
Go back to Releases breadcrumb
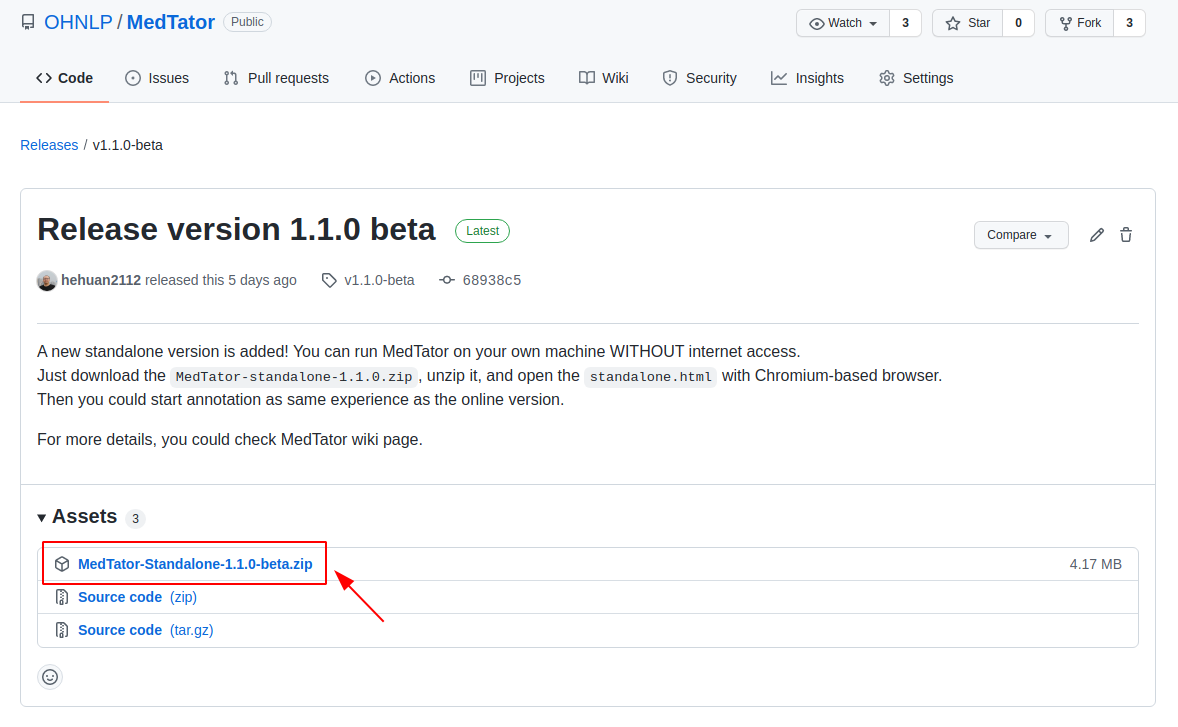pyautogui.click(x=49, y=145)
